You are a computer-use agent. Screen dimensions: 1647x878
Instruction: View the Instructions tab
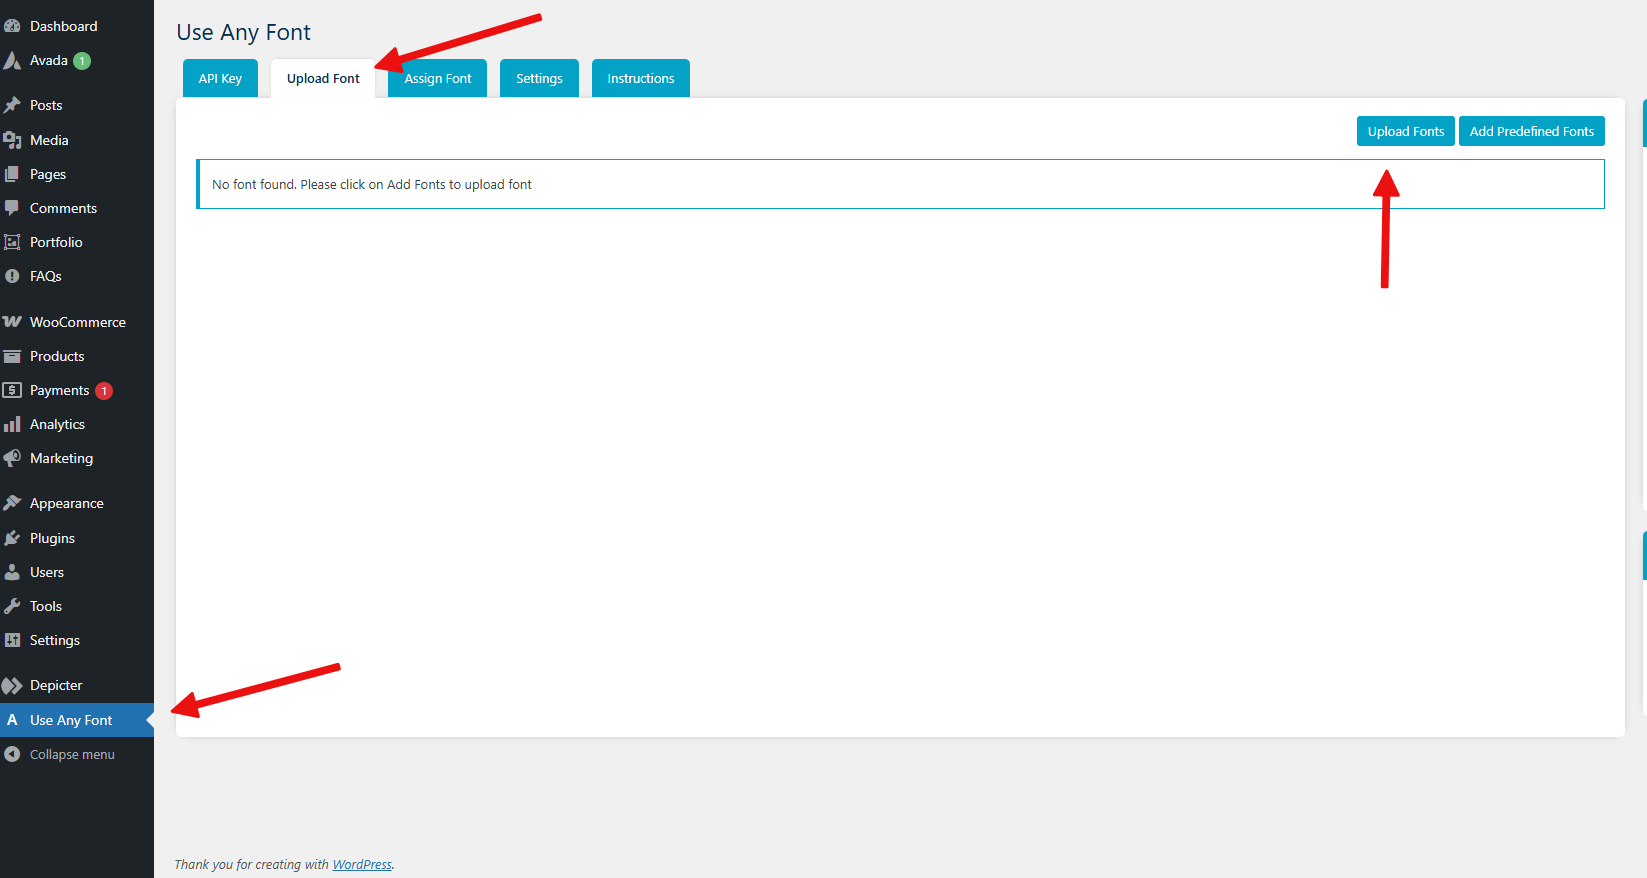coord(641,78)
